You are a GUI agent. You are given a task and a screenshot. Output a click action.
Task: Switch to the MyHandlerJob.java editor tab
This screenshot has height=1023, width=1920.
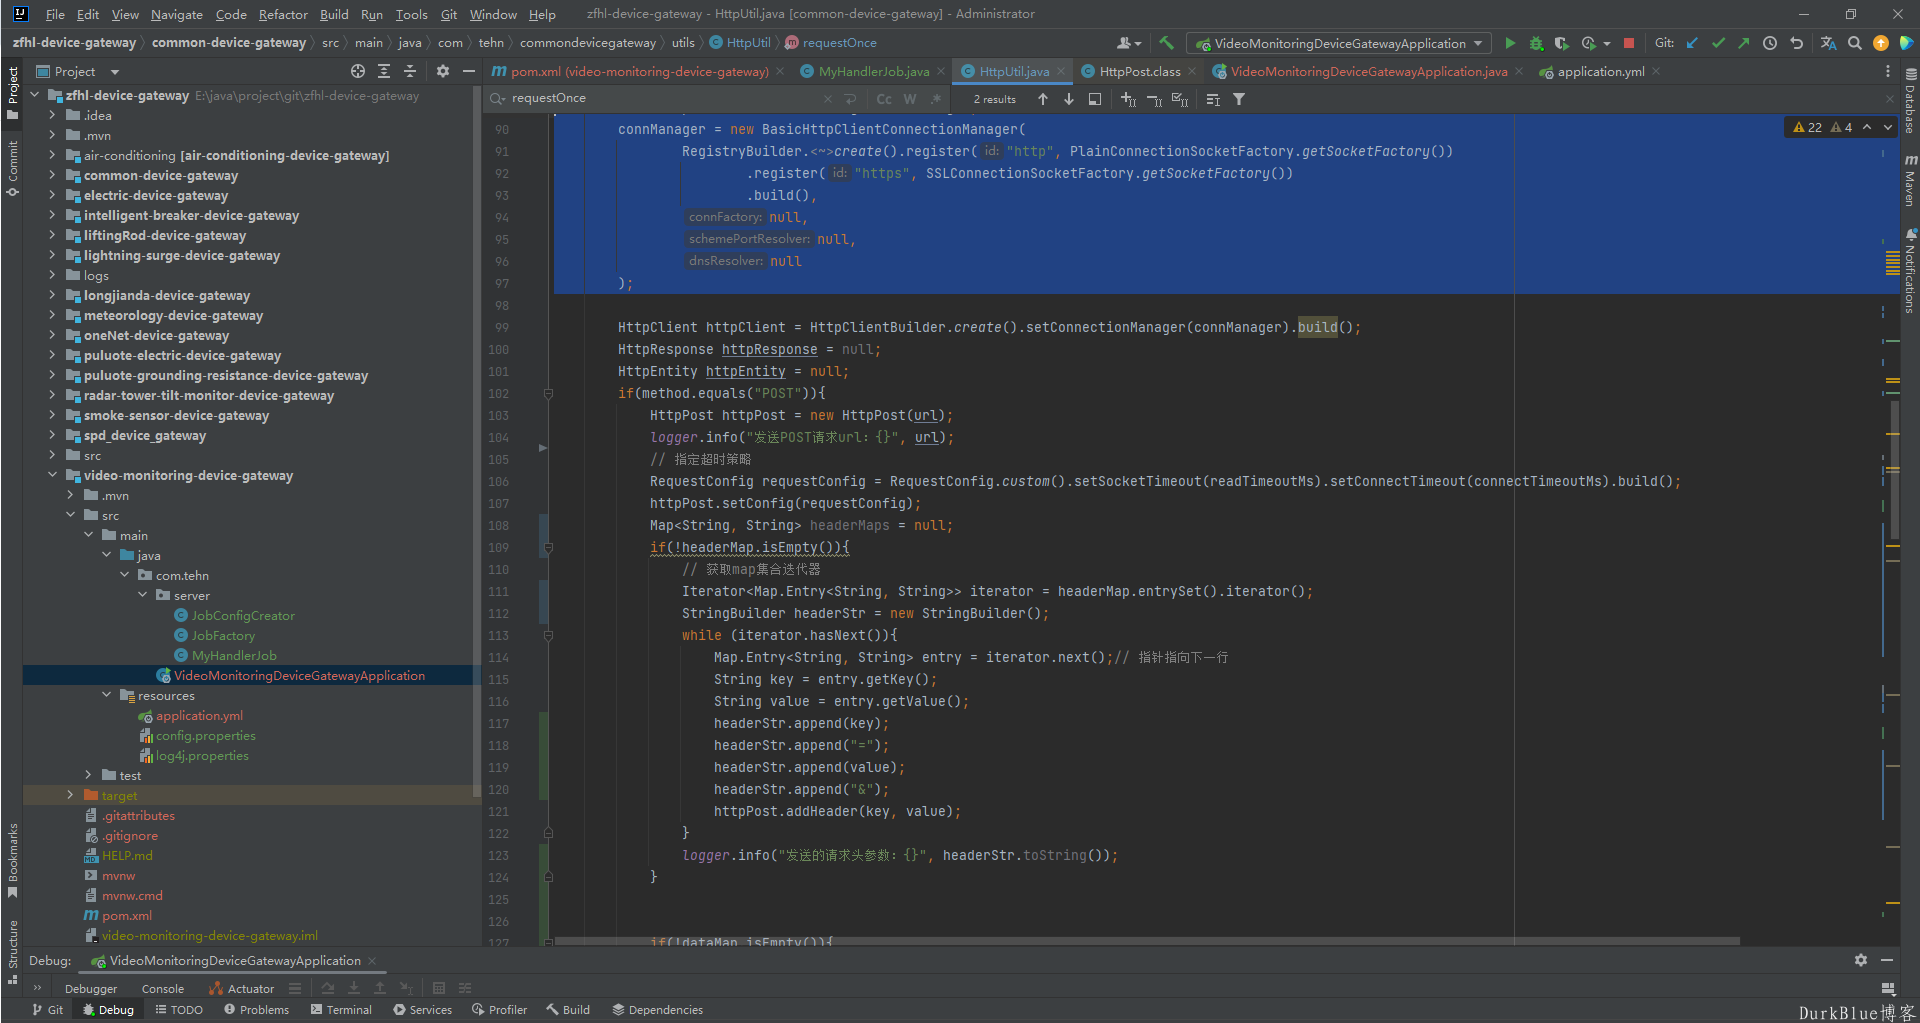coord(873,71)
